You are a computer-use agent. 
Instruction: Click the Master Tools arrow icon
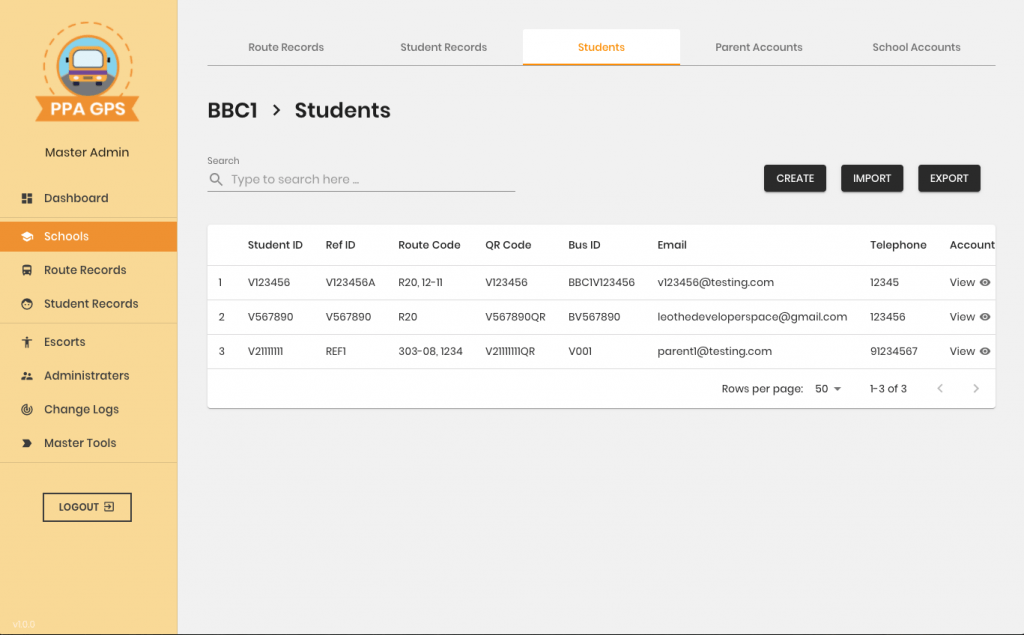27,443
